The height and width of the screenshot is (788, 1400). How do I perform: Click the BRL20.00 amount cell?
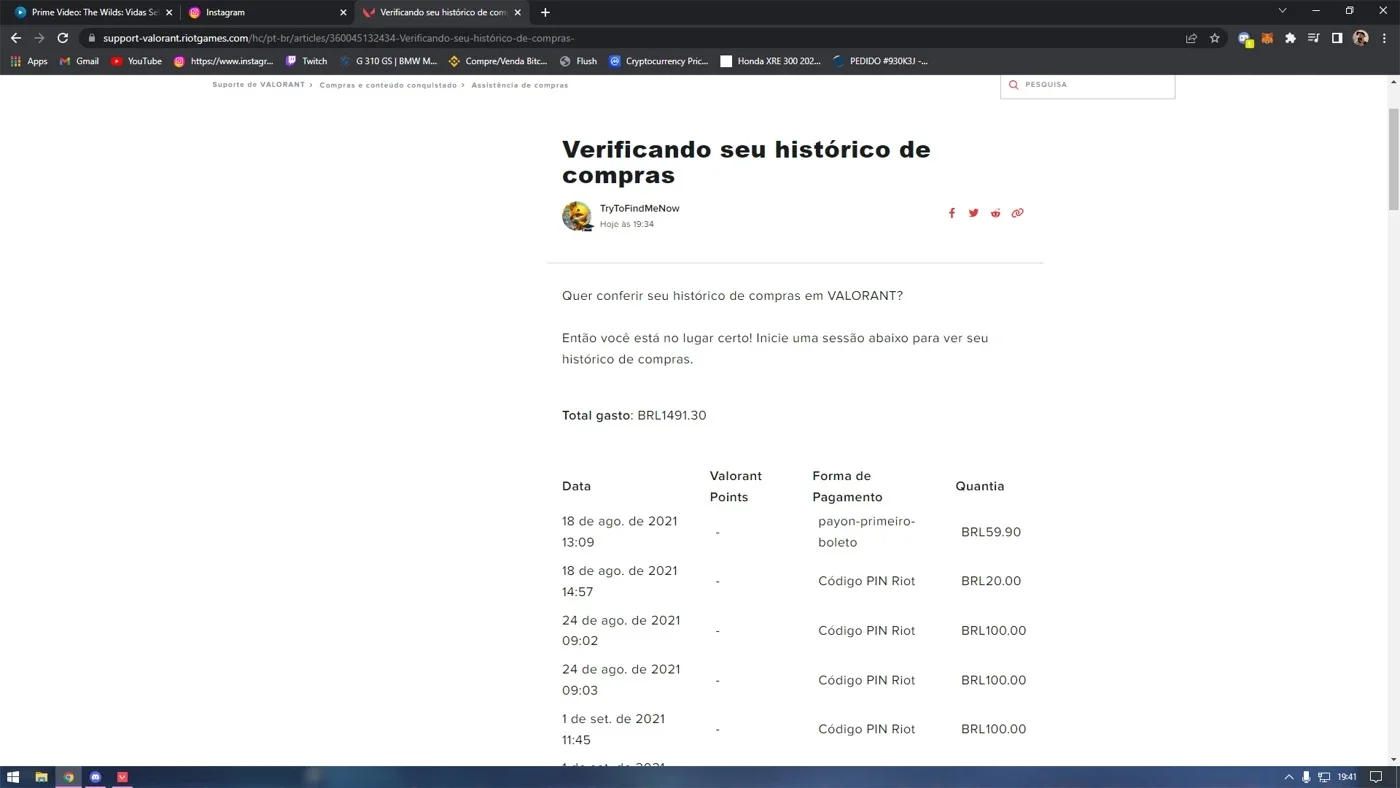pos(991,581)
